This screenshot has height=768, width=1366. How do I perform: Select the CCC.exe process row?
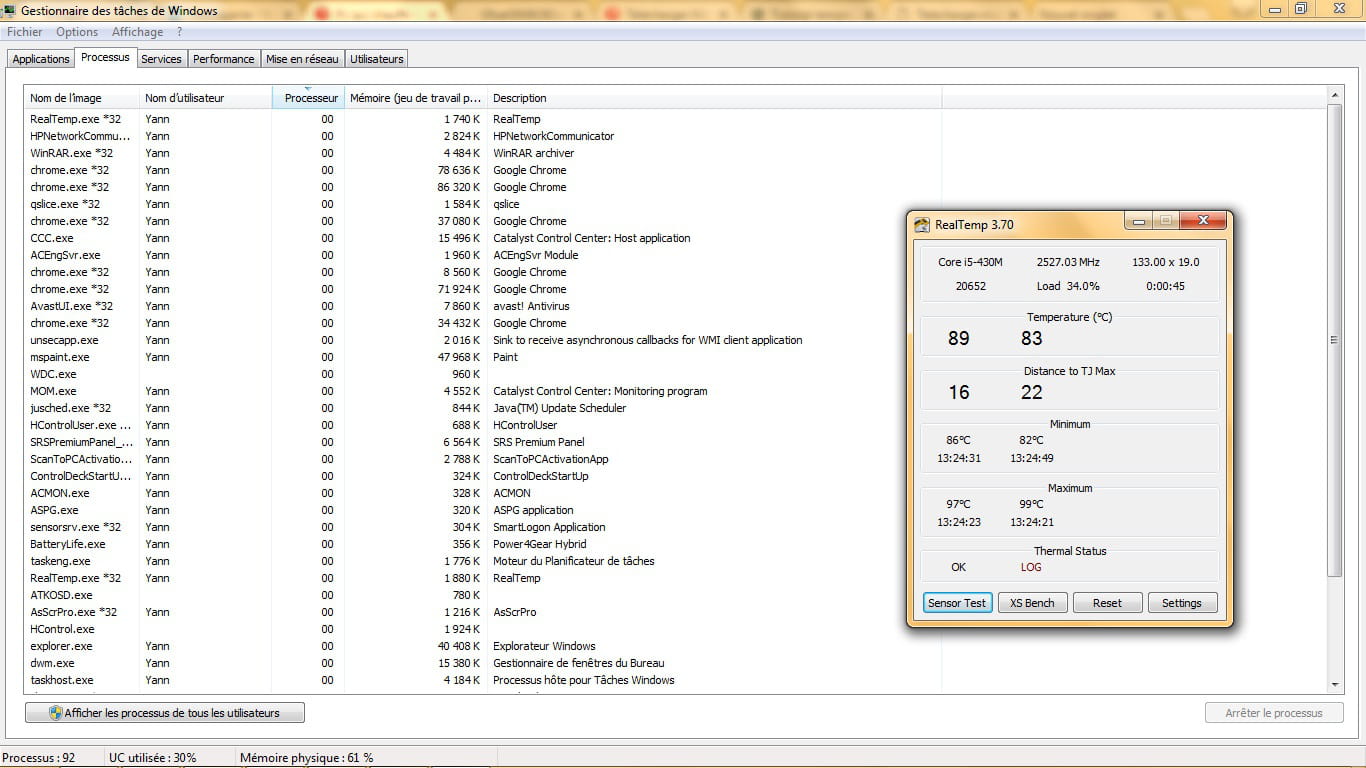coord(483,238)
